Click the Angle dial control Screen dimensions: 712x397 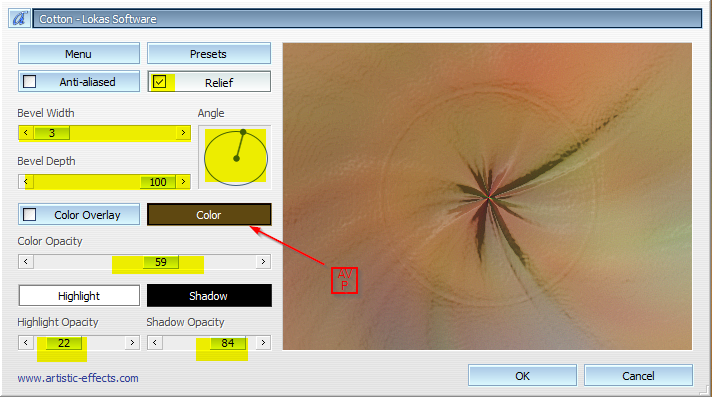click(236, 158)
